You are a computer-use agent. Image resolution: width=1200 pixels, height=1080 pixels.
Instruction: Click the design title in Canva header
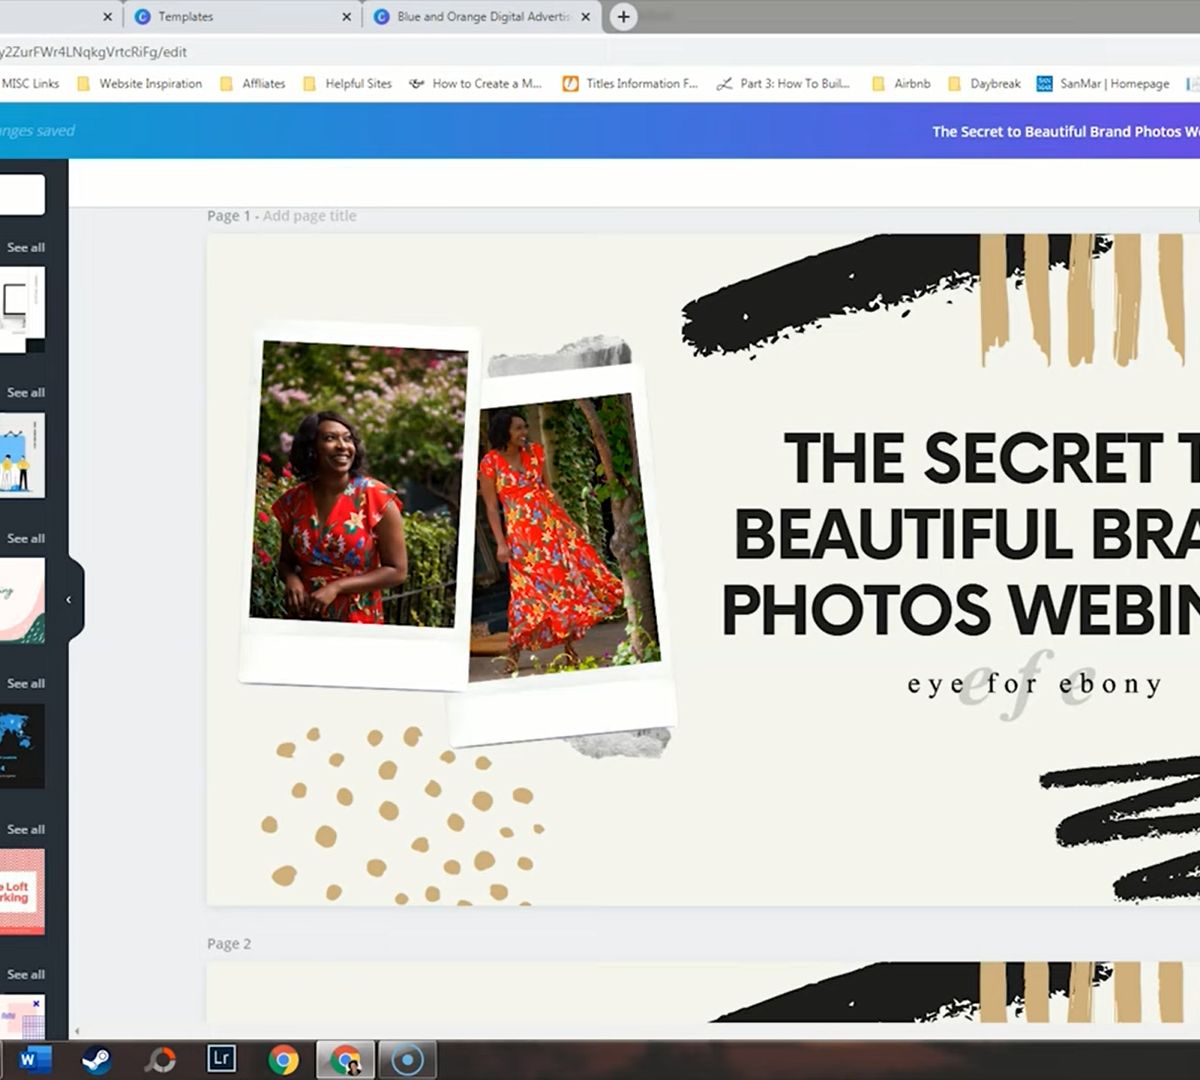1065,131
